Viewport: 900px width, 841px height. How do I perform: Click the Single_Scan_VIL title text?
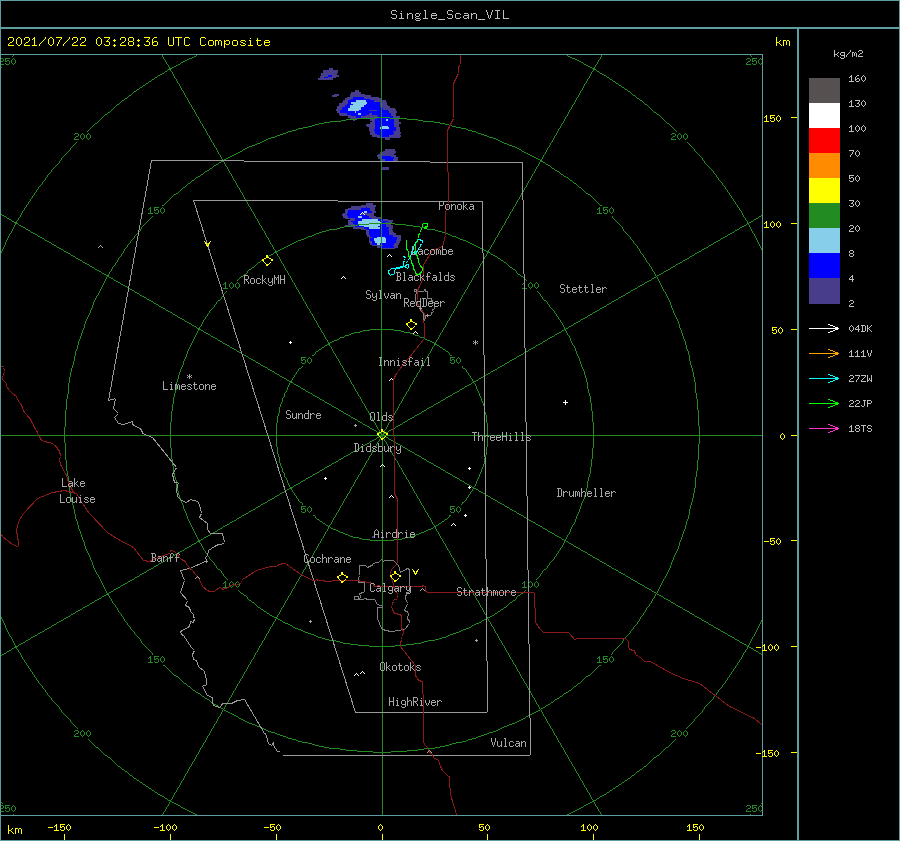[449, 15]
